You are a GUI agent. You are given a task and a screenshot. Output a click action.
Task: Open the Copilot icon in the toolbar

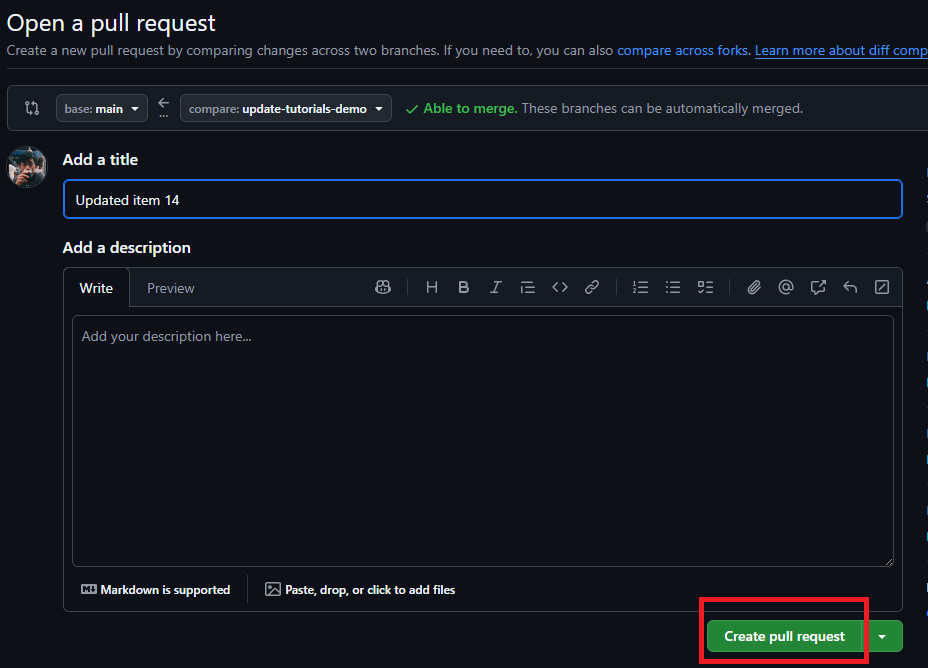383,287
